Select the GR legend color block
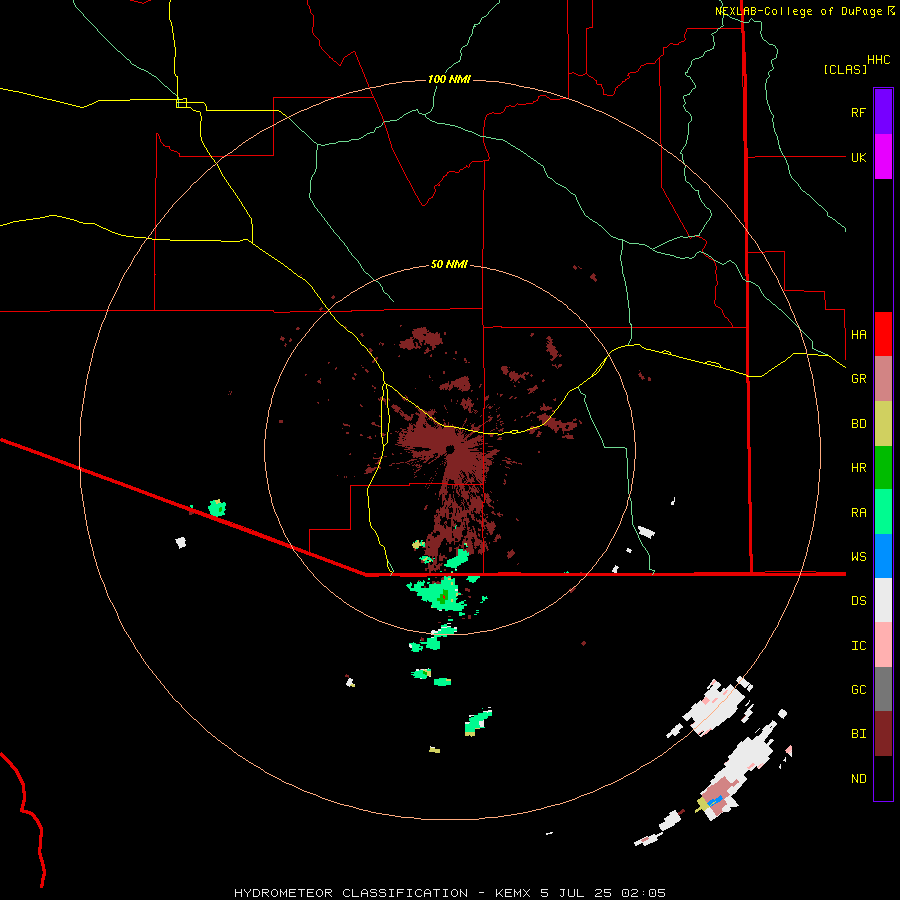Image resolution: width=900 pixels, height=900 pixels. pos(883,379)
